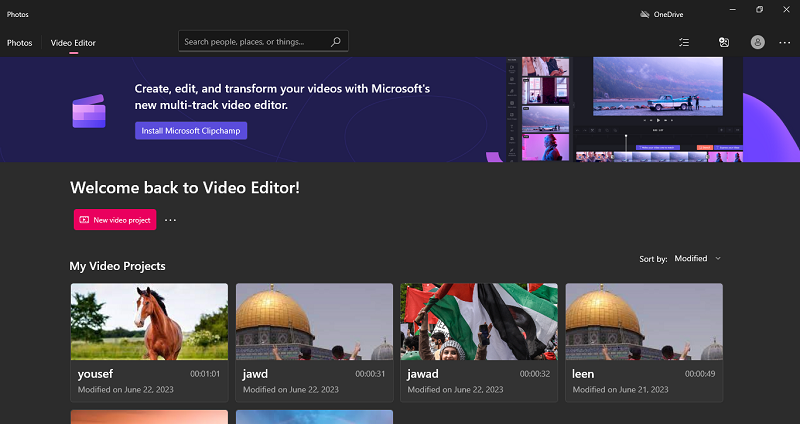The width and height of the screenshot is (800, 424).
Task: Expand the Sort by Modified dropdown
Action: point(697,259)
